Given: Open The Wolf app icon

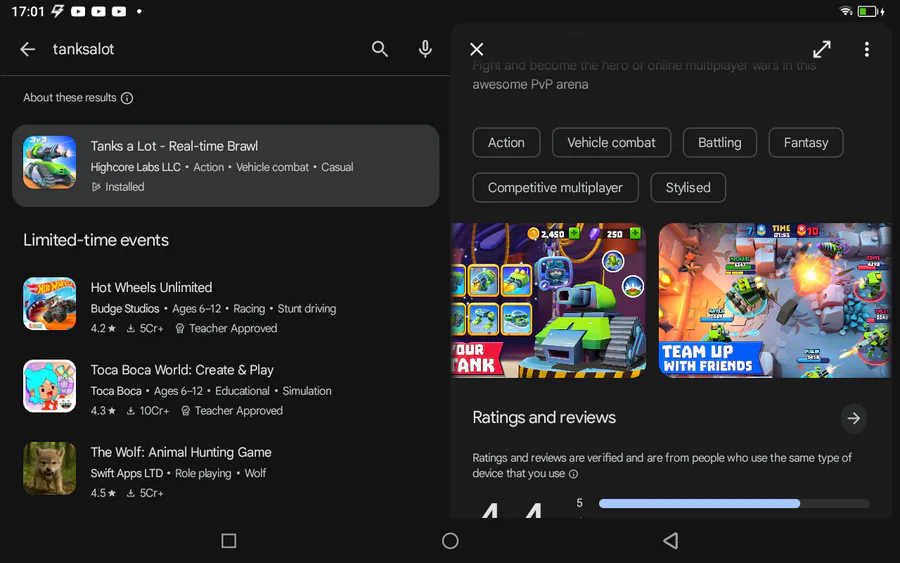Looking at the screenshot, I should pos(49,468).
